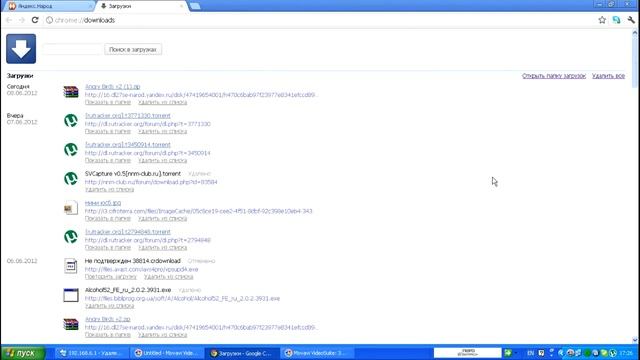The width and height of the screenshot is (640, 360).
Task: Click the nnm-club.ru download URL of SVCapture
Action: click(151, 182)
